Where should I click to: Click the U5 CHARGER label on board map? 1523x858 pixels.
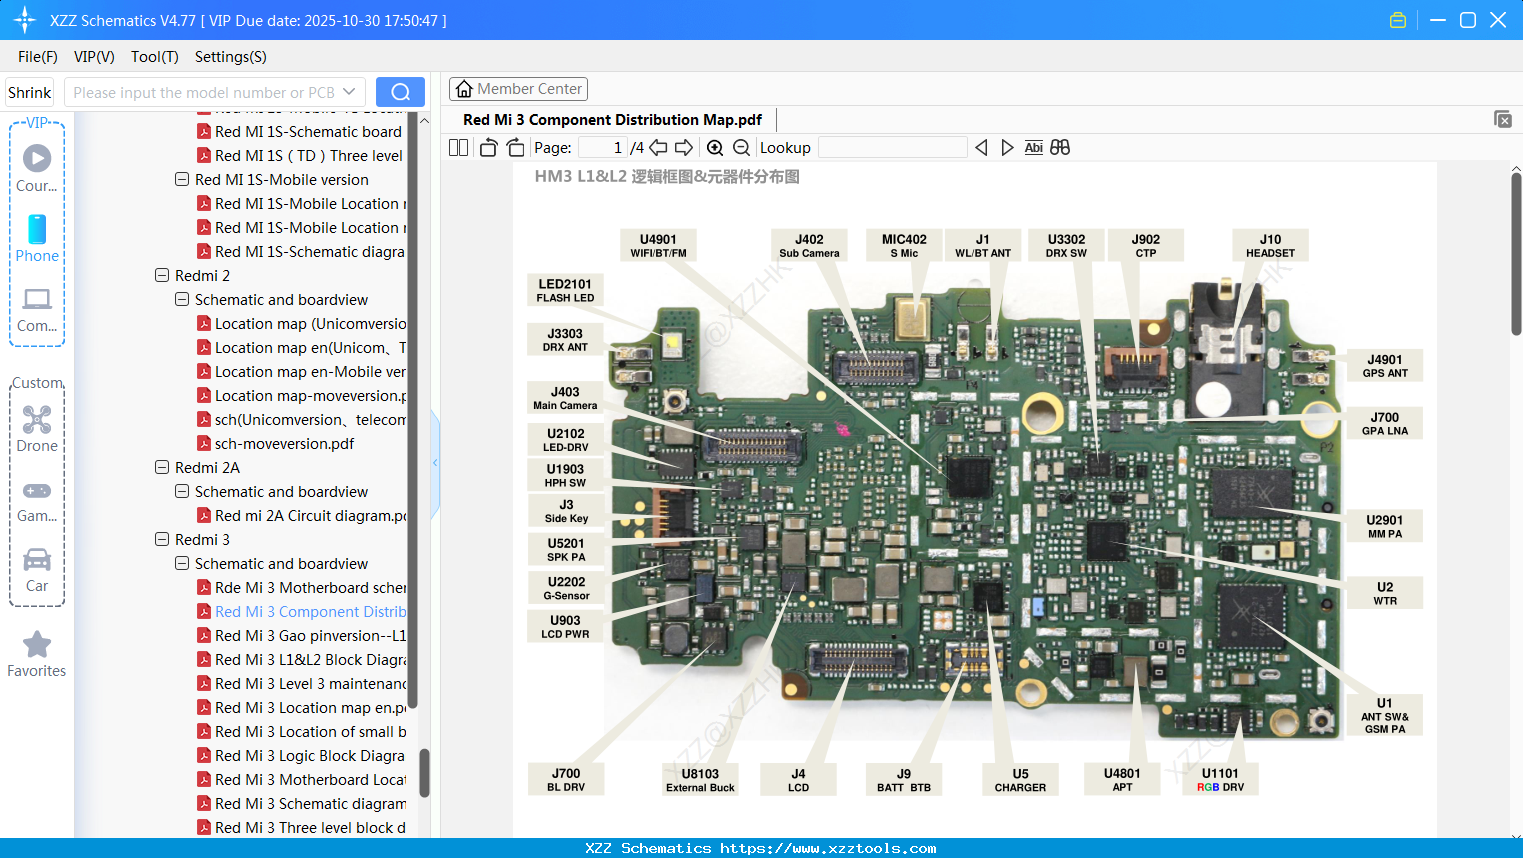pyautogui.click(x=1020, y=780)
